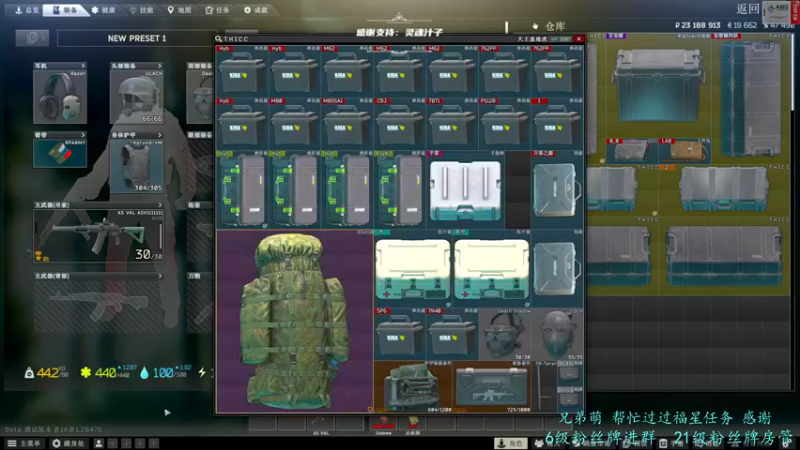
Task: Select the AS VAL rifle in sling slot
Action: point(98,236)
